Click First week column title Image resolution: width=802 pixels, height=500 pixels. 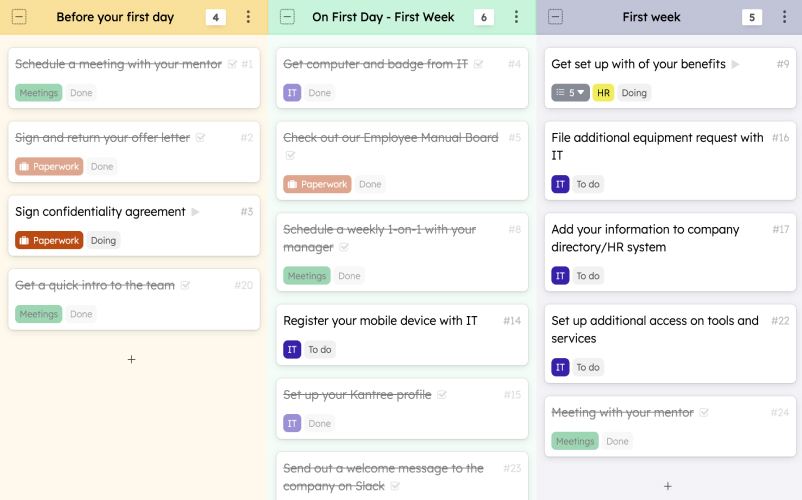[651, 17]
